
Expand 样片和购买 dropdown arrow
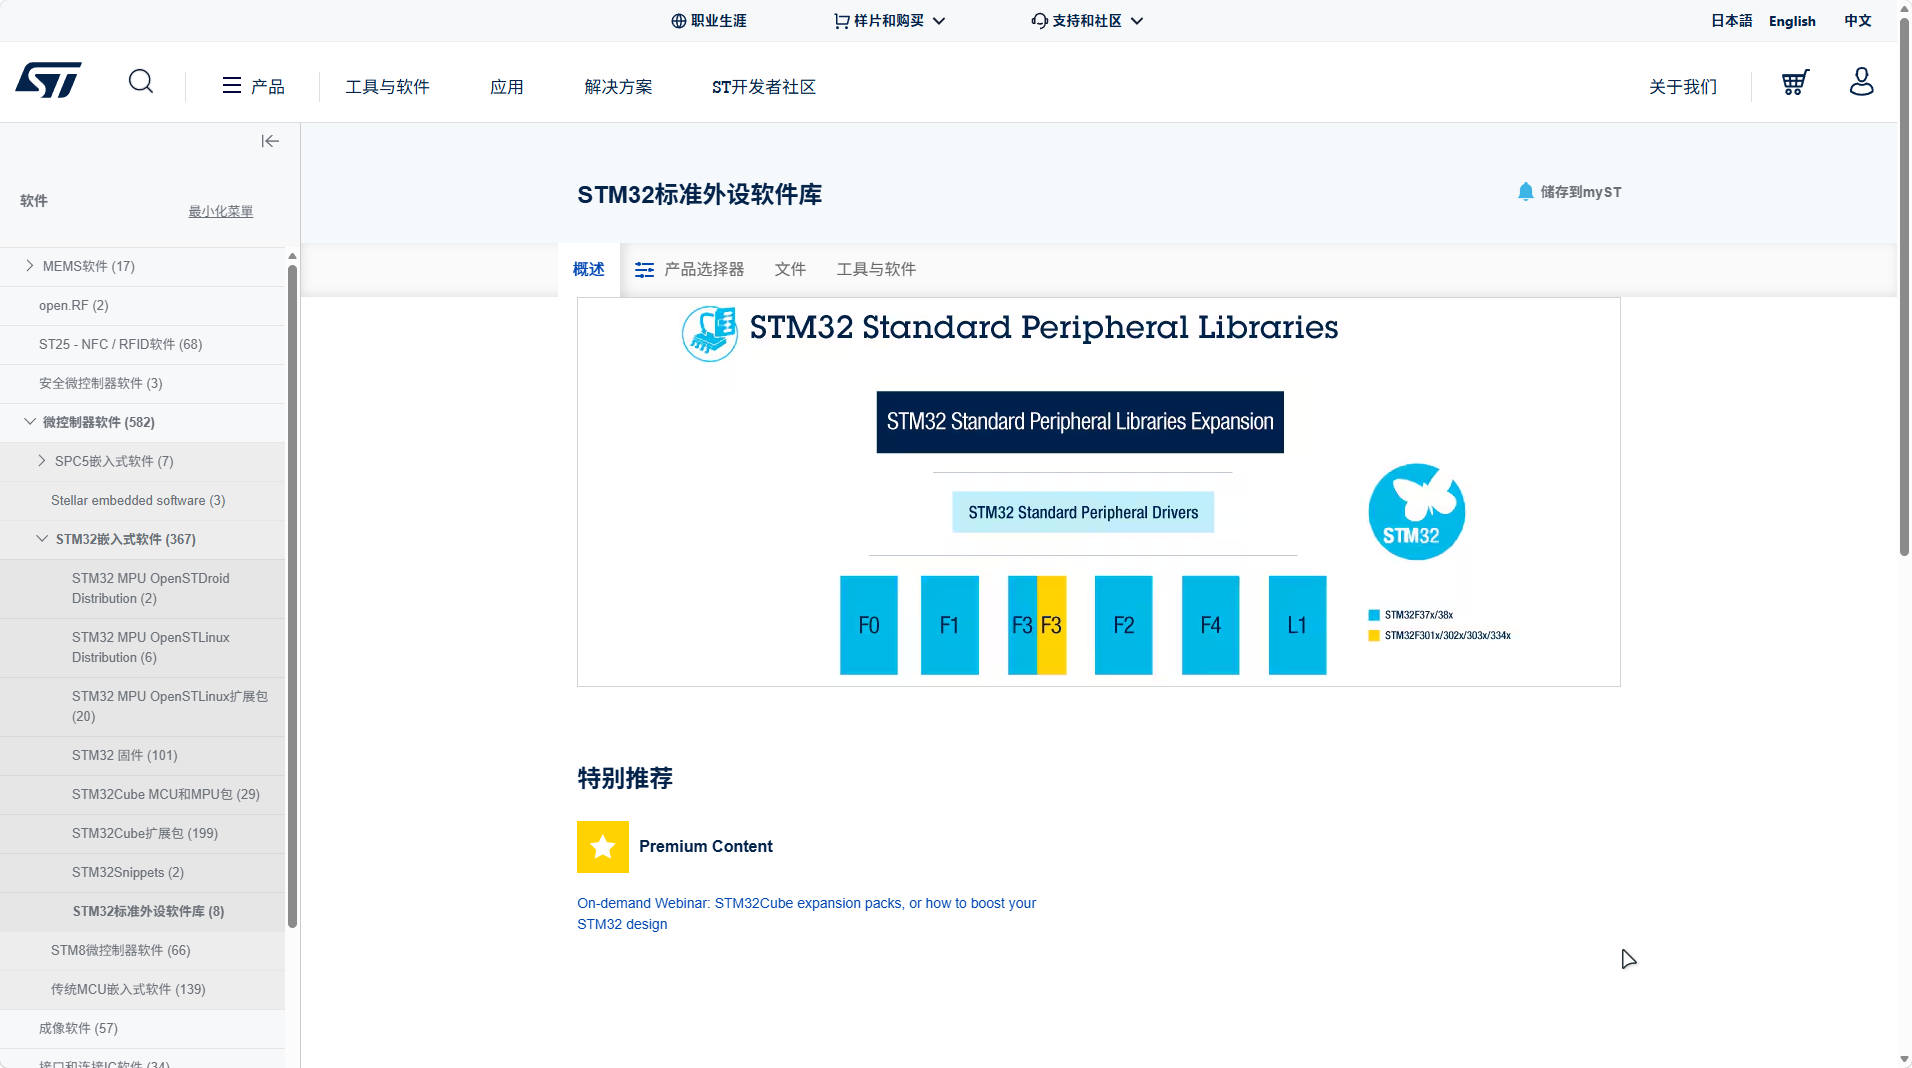click(x=939, y=21)
